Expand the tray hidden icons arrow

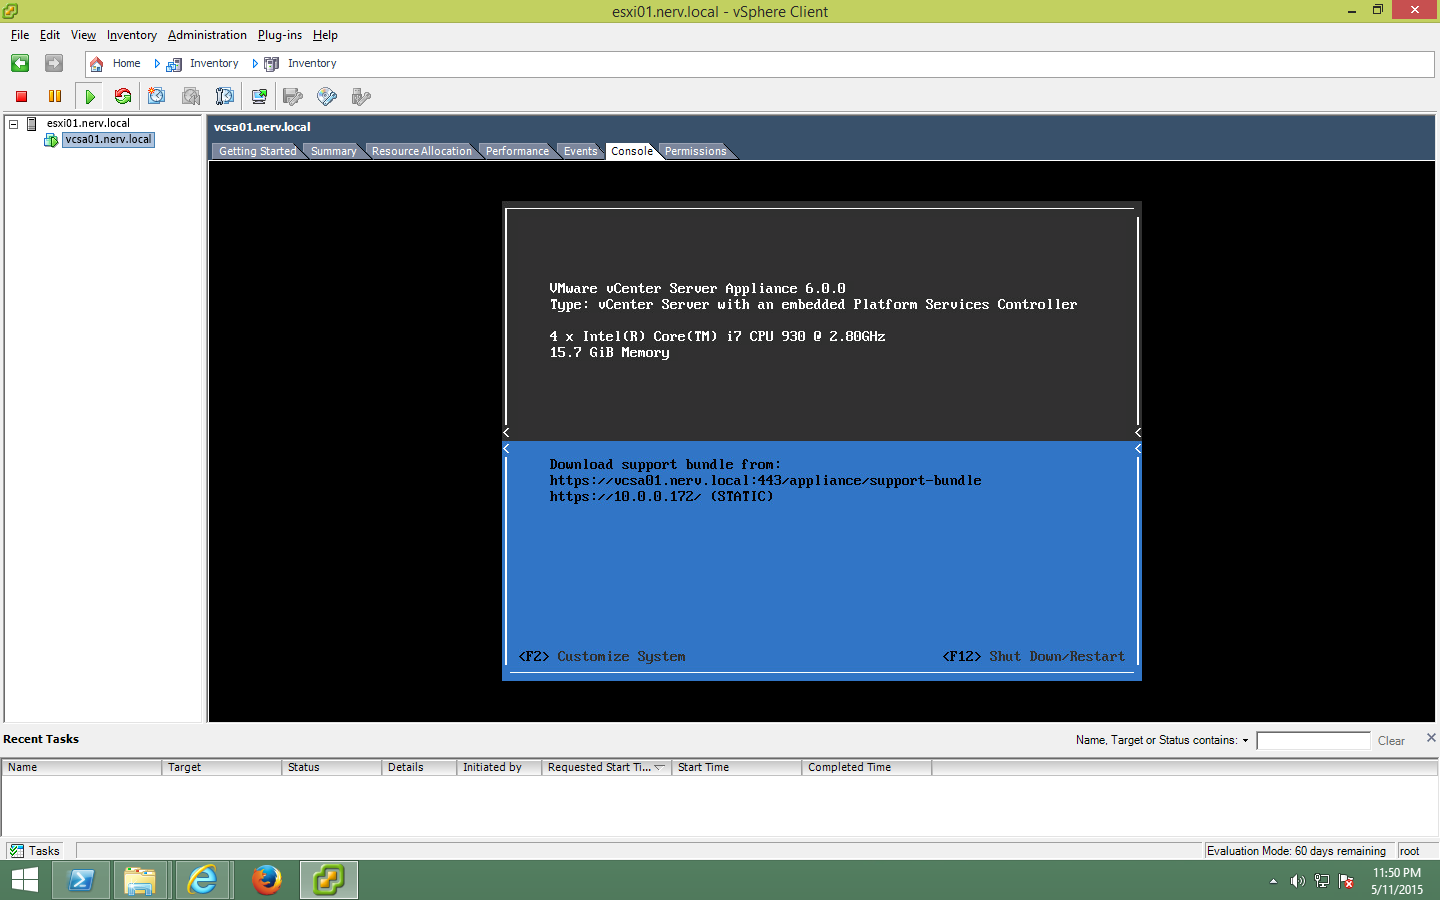tap(1272, 881)
